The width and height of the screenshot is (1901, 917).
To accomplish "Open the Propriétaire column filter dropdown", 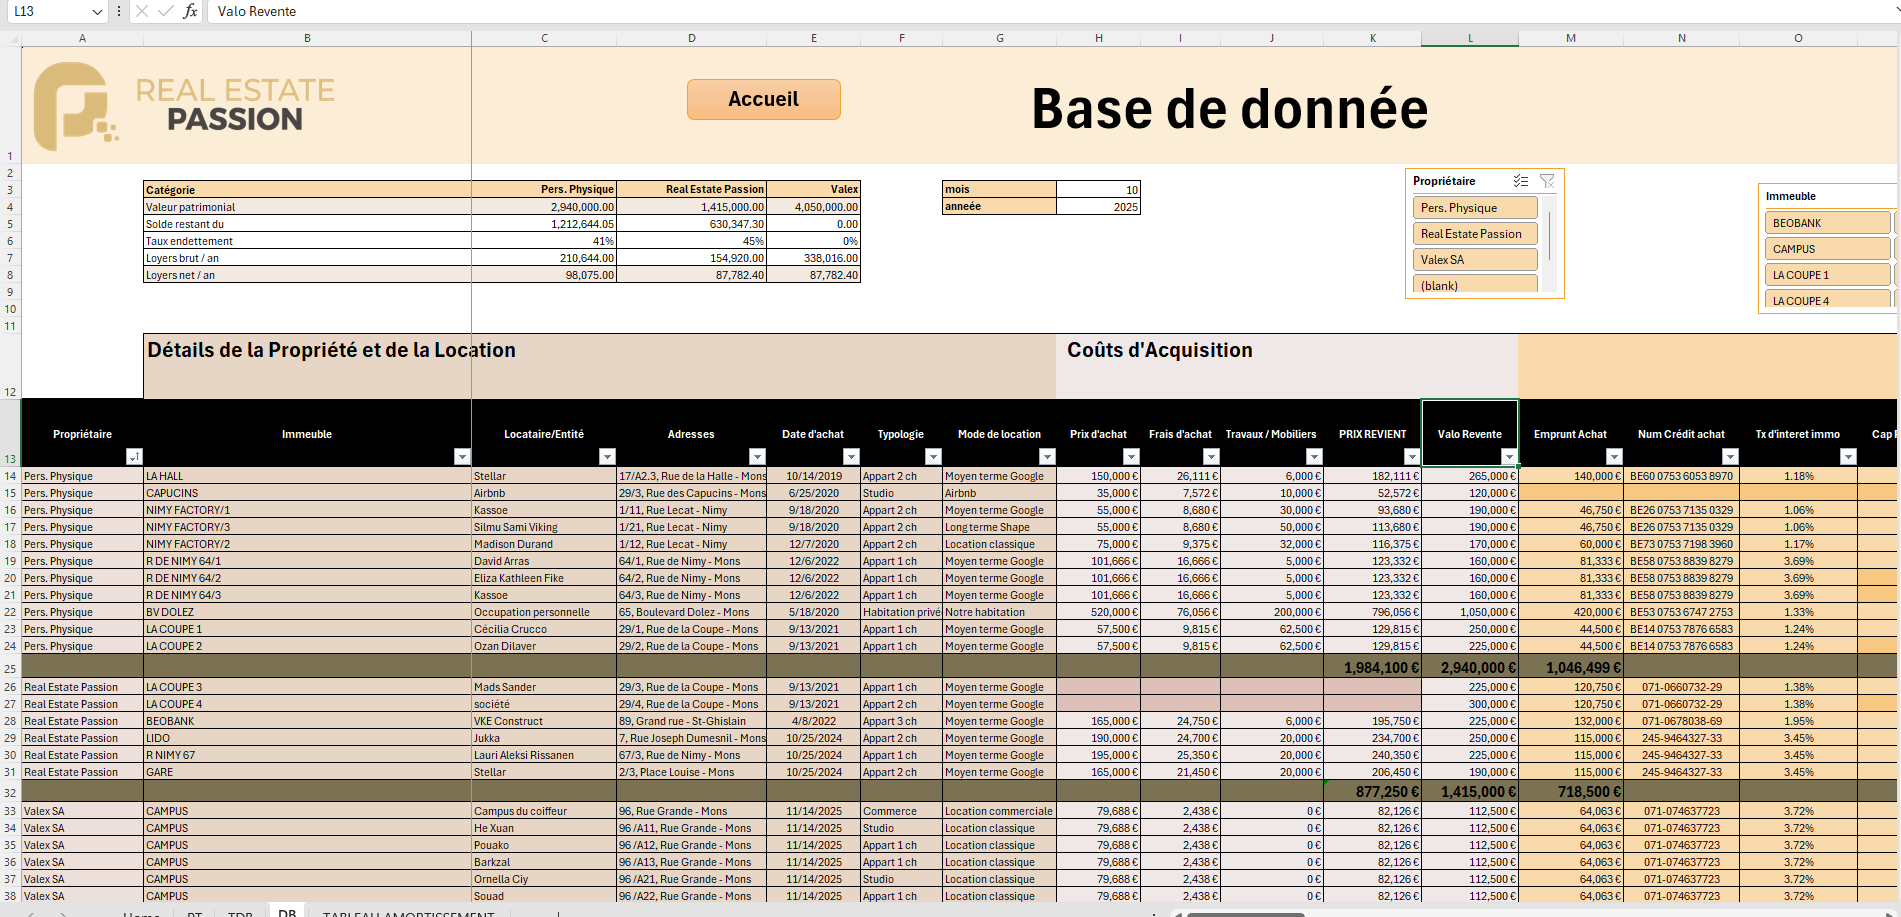I will coord(134,457).
